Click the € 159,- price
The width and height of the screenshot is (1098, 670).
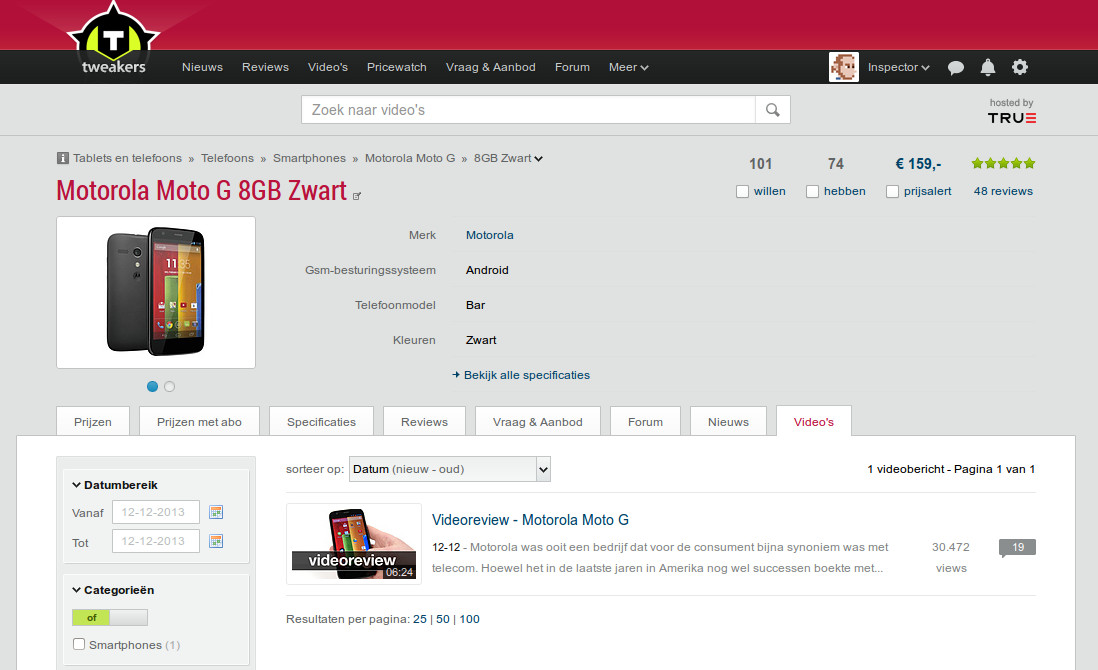point(918,164)
